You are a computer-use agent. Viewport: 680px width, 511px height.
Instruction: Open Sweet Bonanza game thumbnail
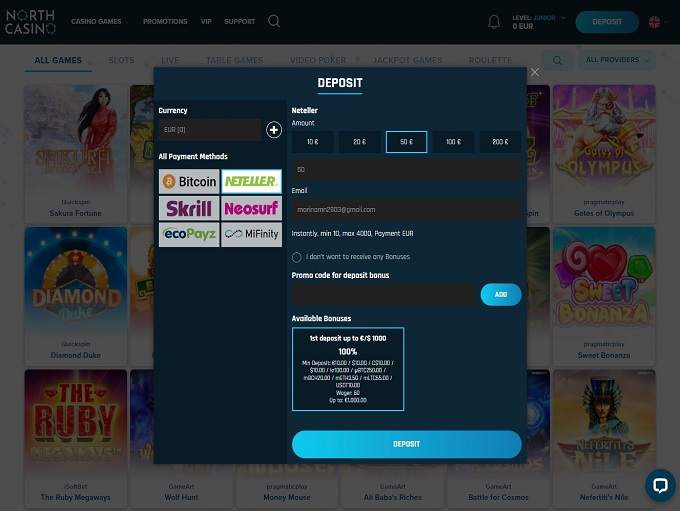tap(604, 281)
